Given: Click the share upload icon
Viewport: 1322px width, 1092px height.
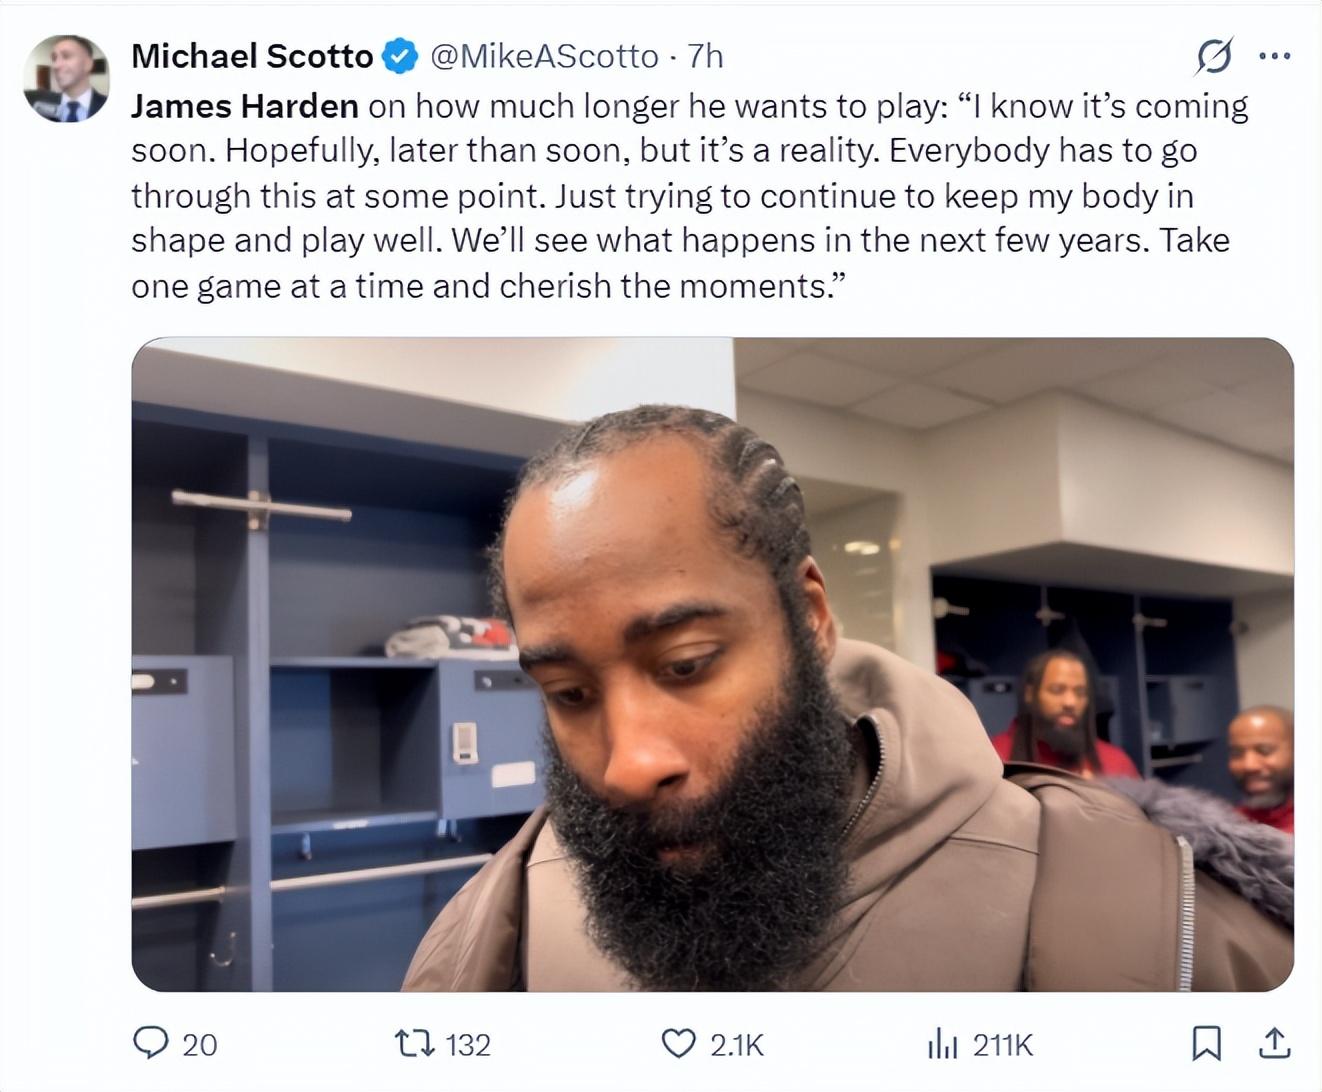Looking at the screenshot, I should click(1273, 1044).
